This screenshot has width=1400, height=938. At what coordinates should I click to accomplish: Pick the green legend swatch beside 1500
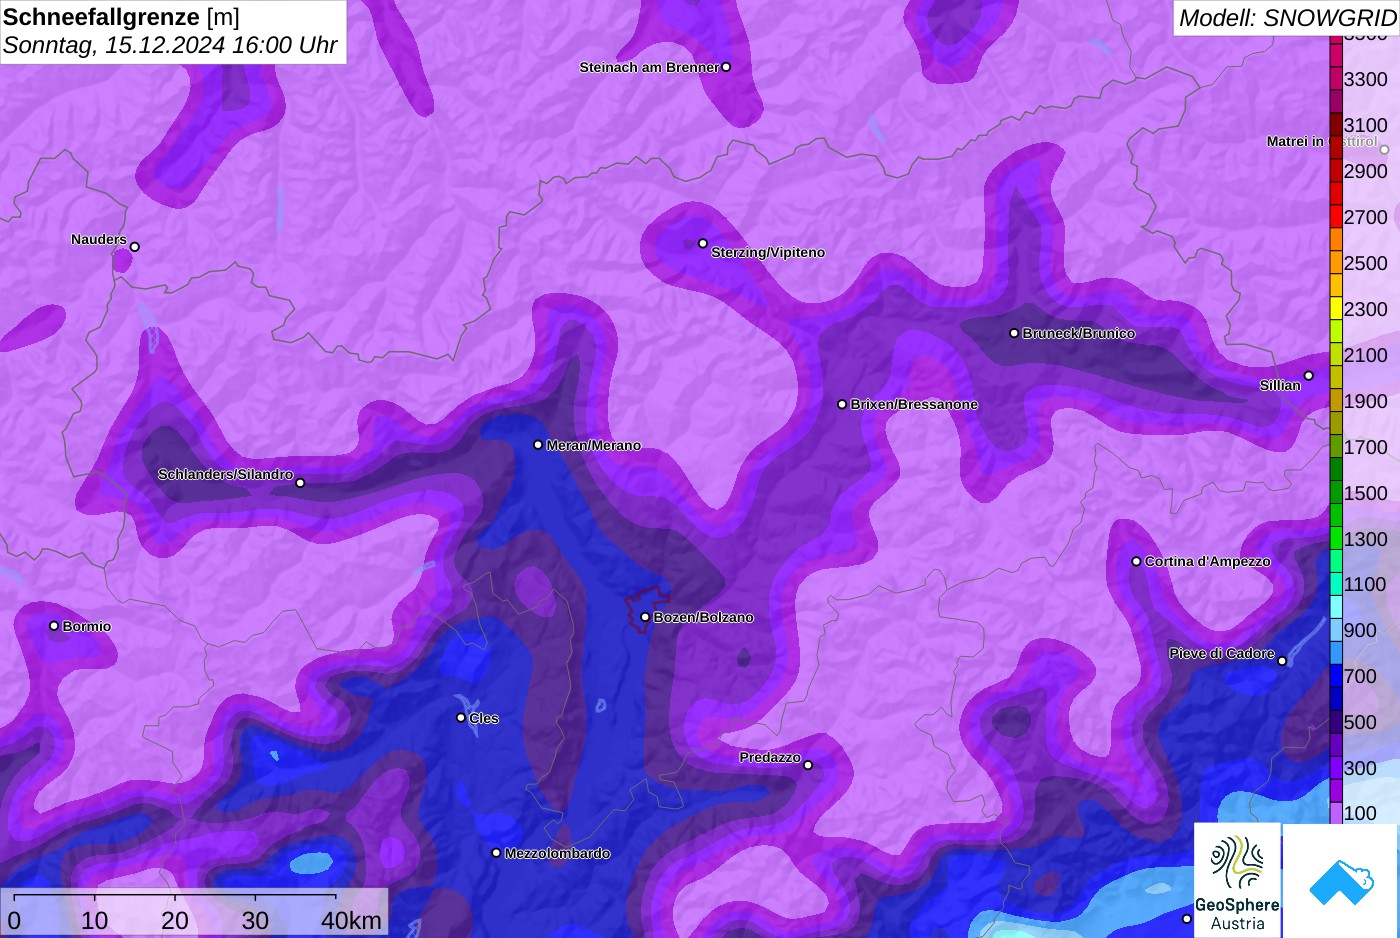point(1336,493)
